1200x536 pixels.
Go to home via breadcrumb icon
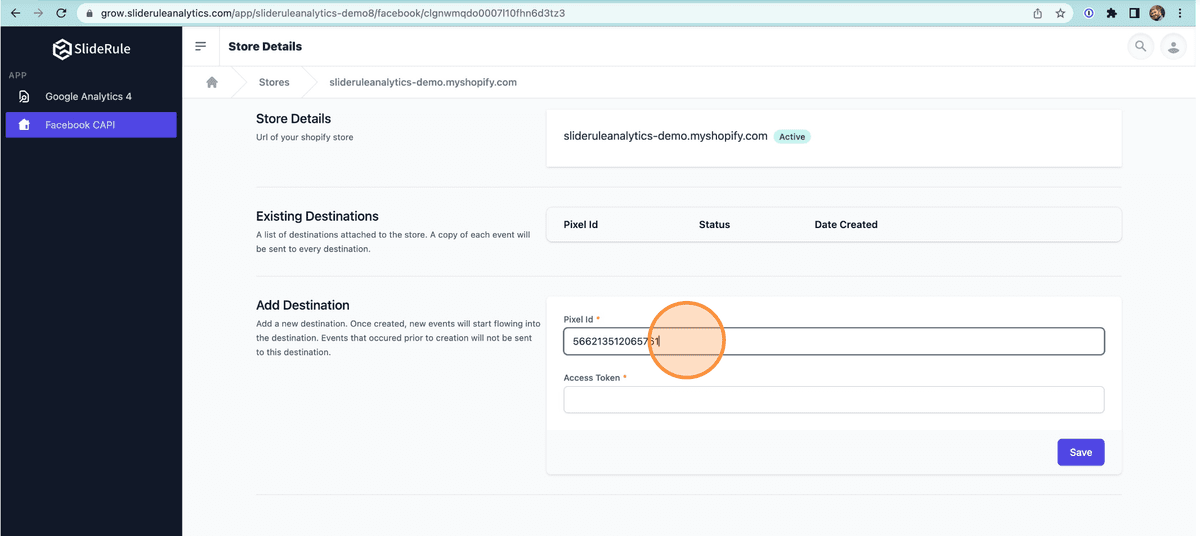click(212, 82)
